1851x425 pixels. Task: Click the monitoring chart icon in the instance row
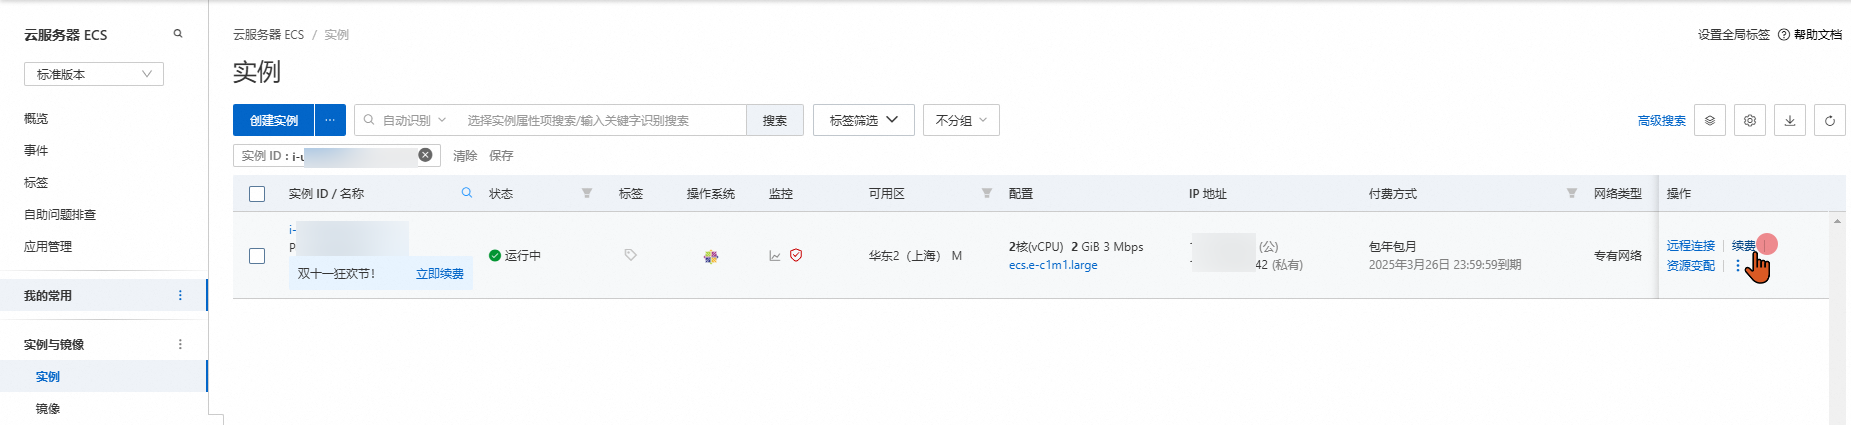pos(775,256)
